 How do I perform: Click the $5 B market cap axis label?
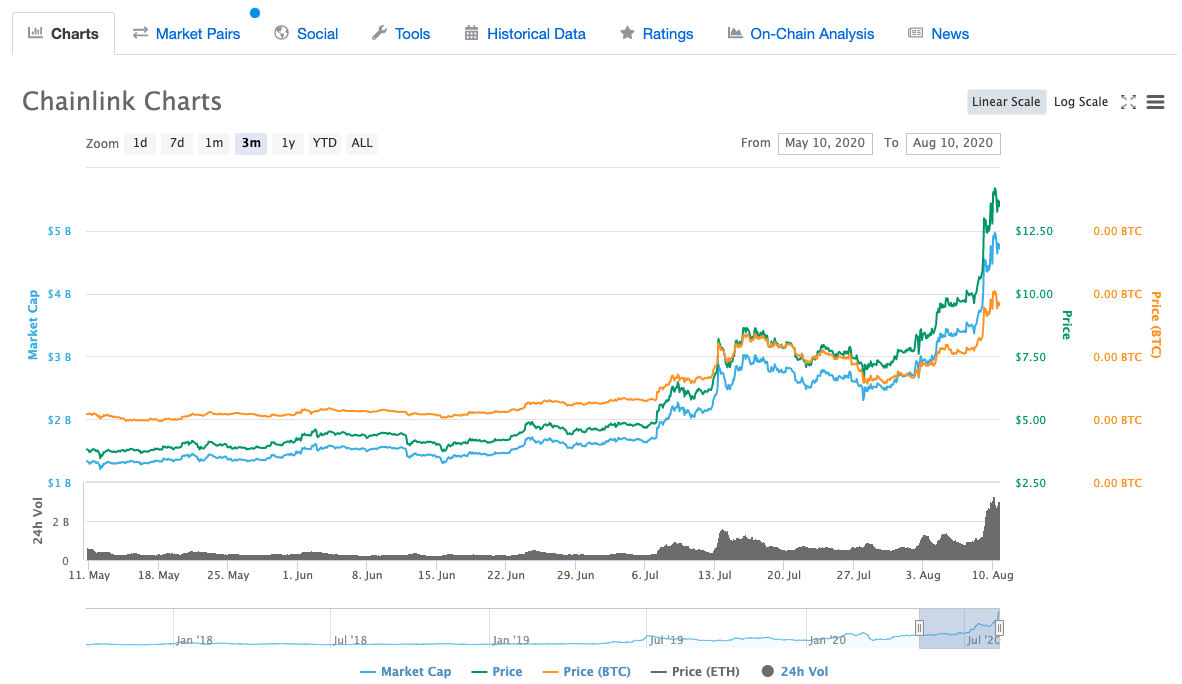coord(60,231)
